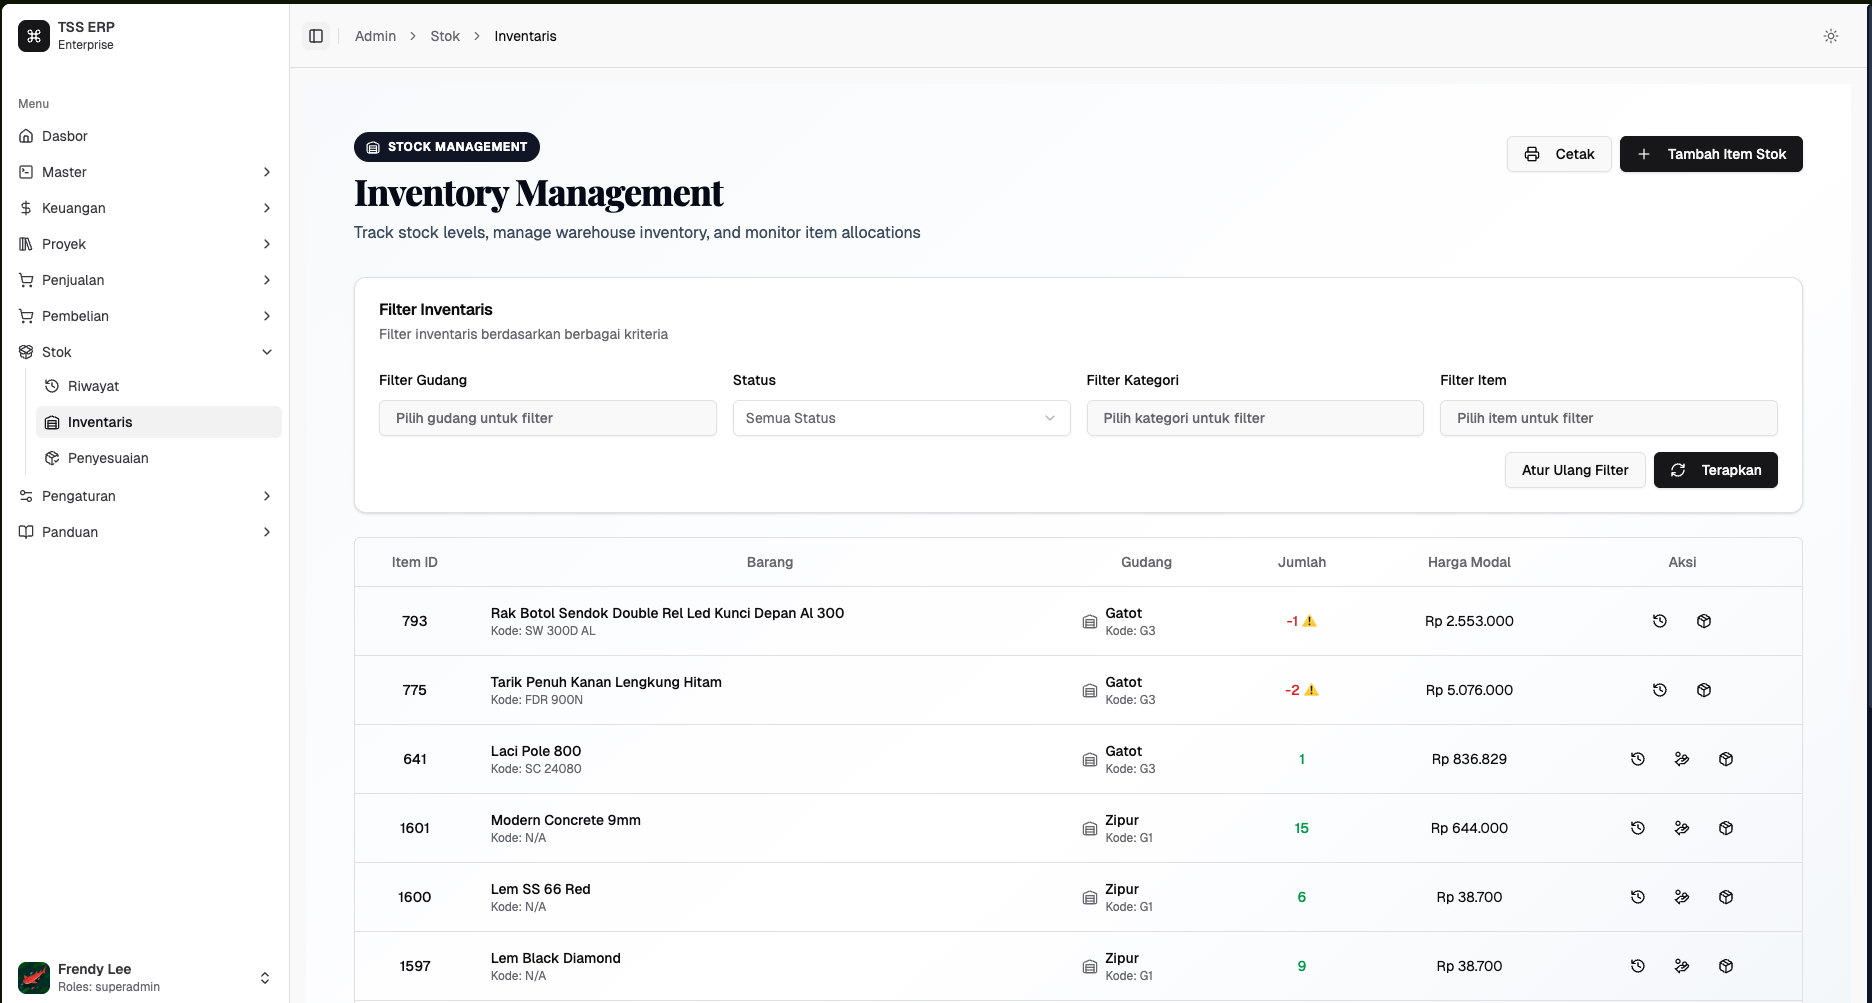Open the Dasbor menu item
This screenshot has width=1872, height=1003.
[64, 136]
